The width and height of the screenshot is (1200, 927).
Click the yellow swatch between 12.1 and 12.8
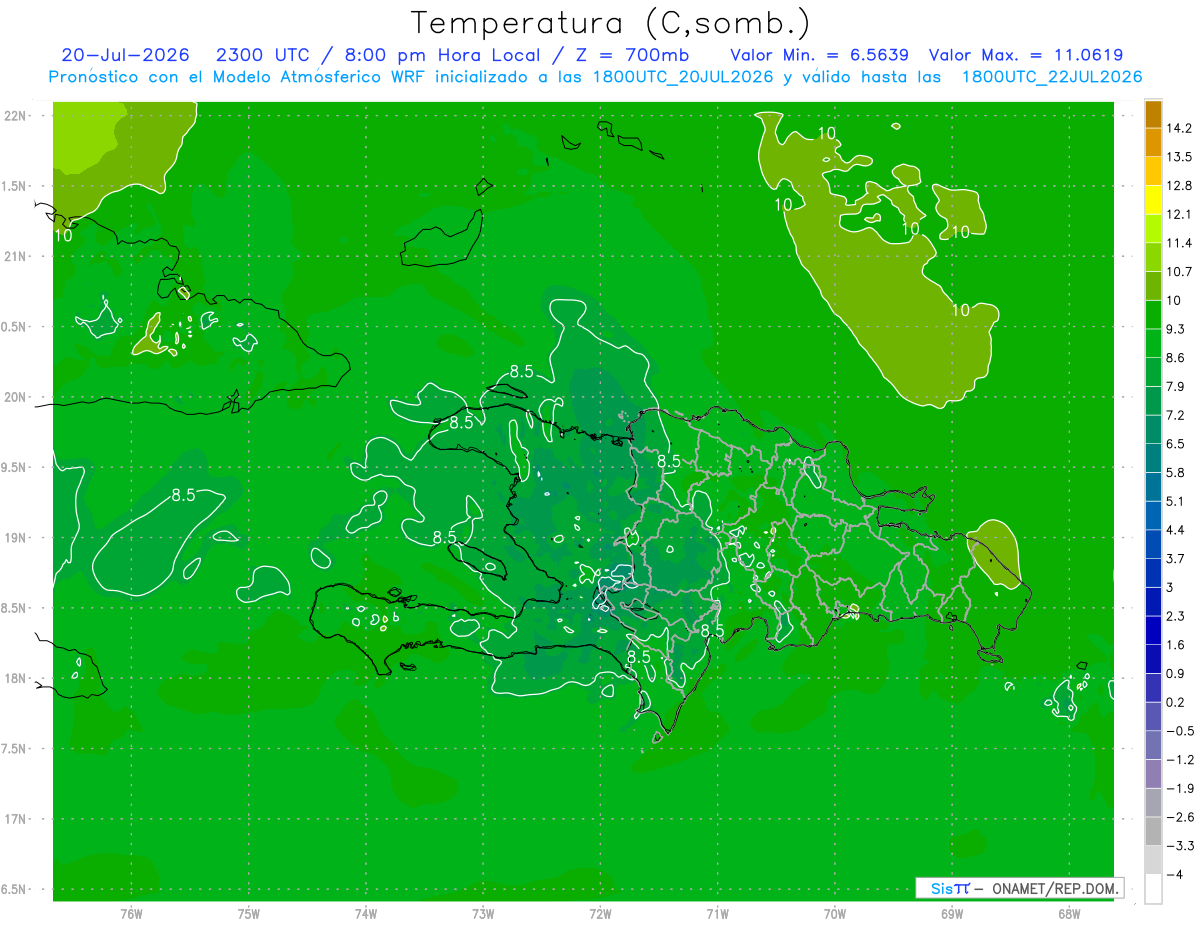click(1153, 200)
